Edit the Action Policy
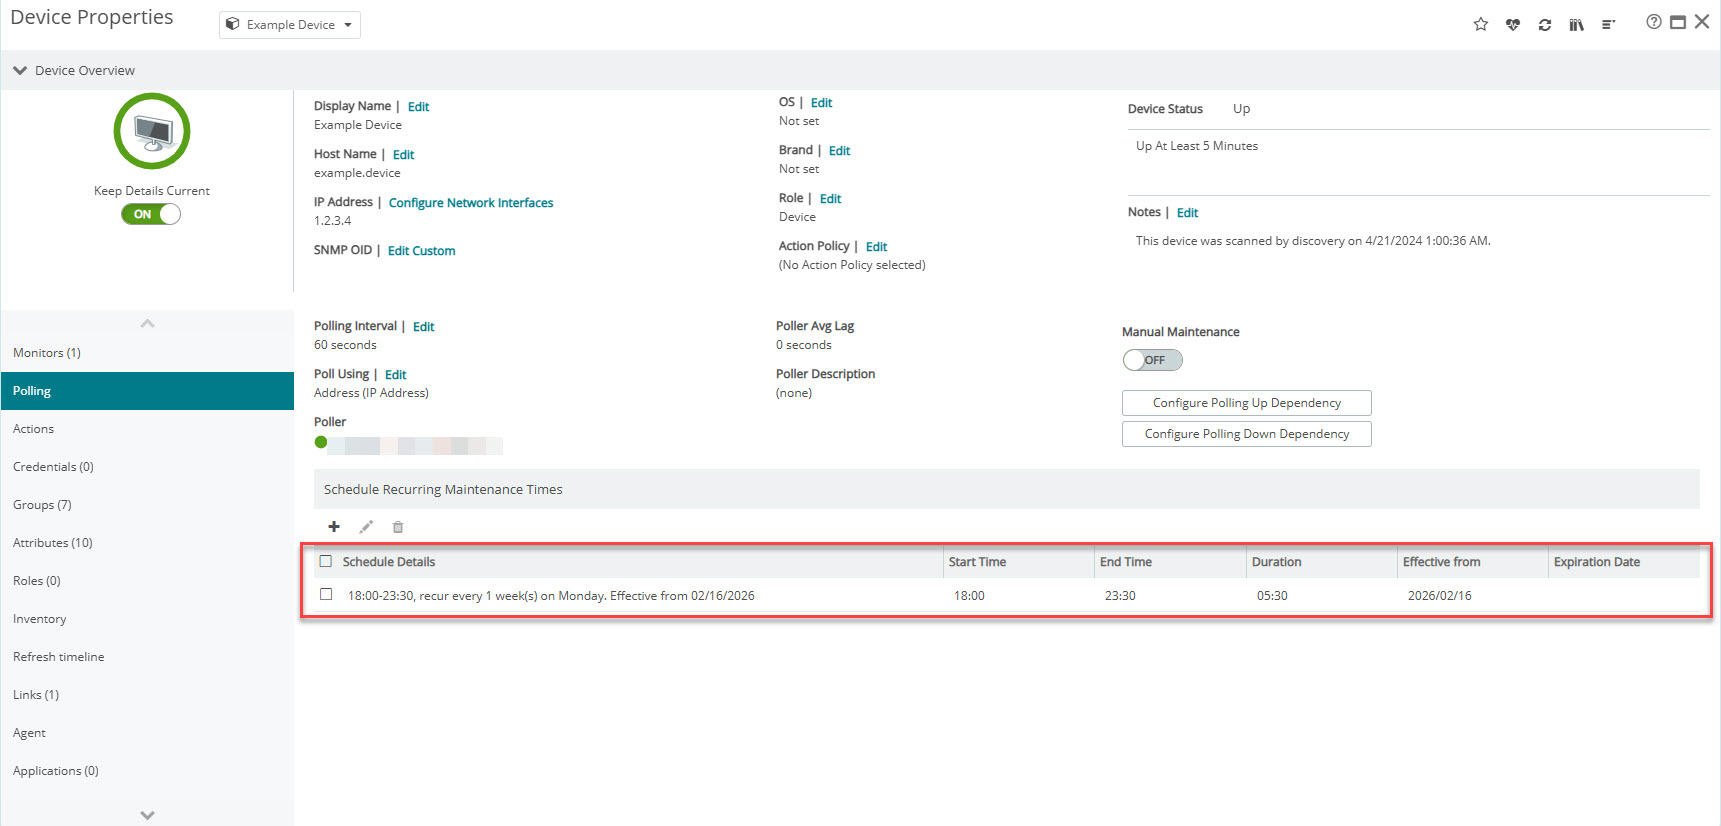 pos(876,247)
